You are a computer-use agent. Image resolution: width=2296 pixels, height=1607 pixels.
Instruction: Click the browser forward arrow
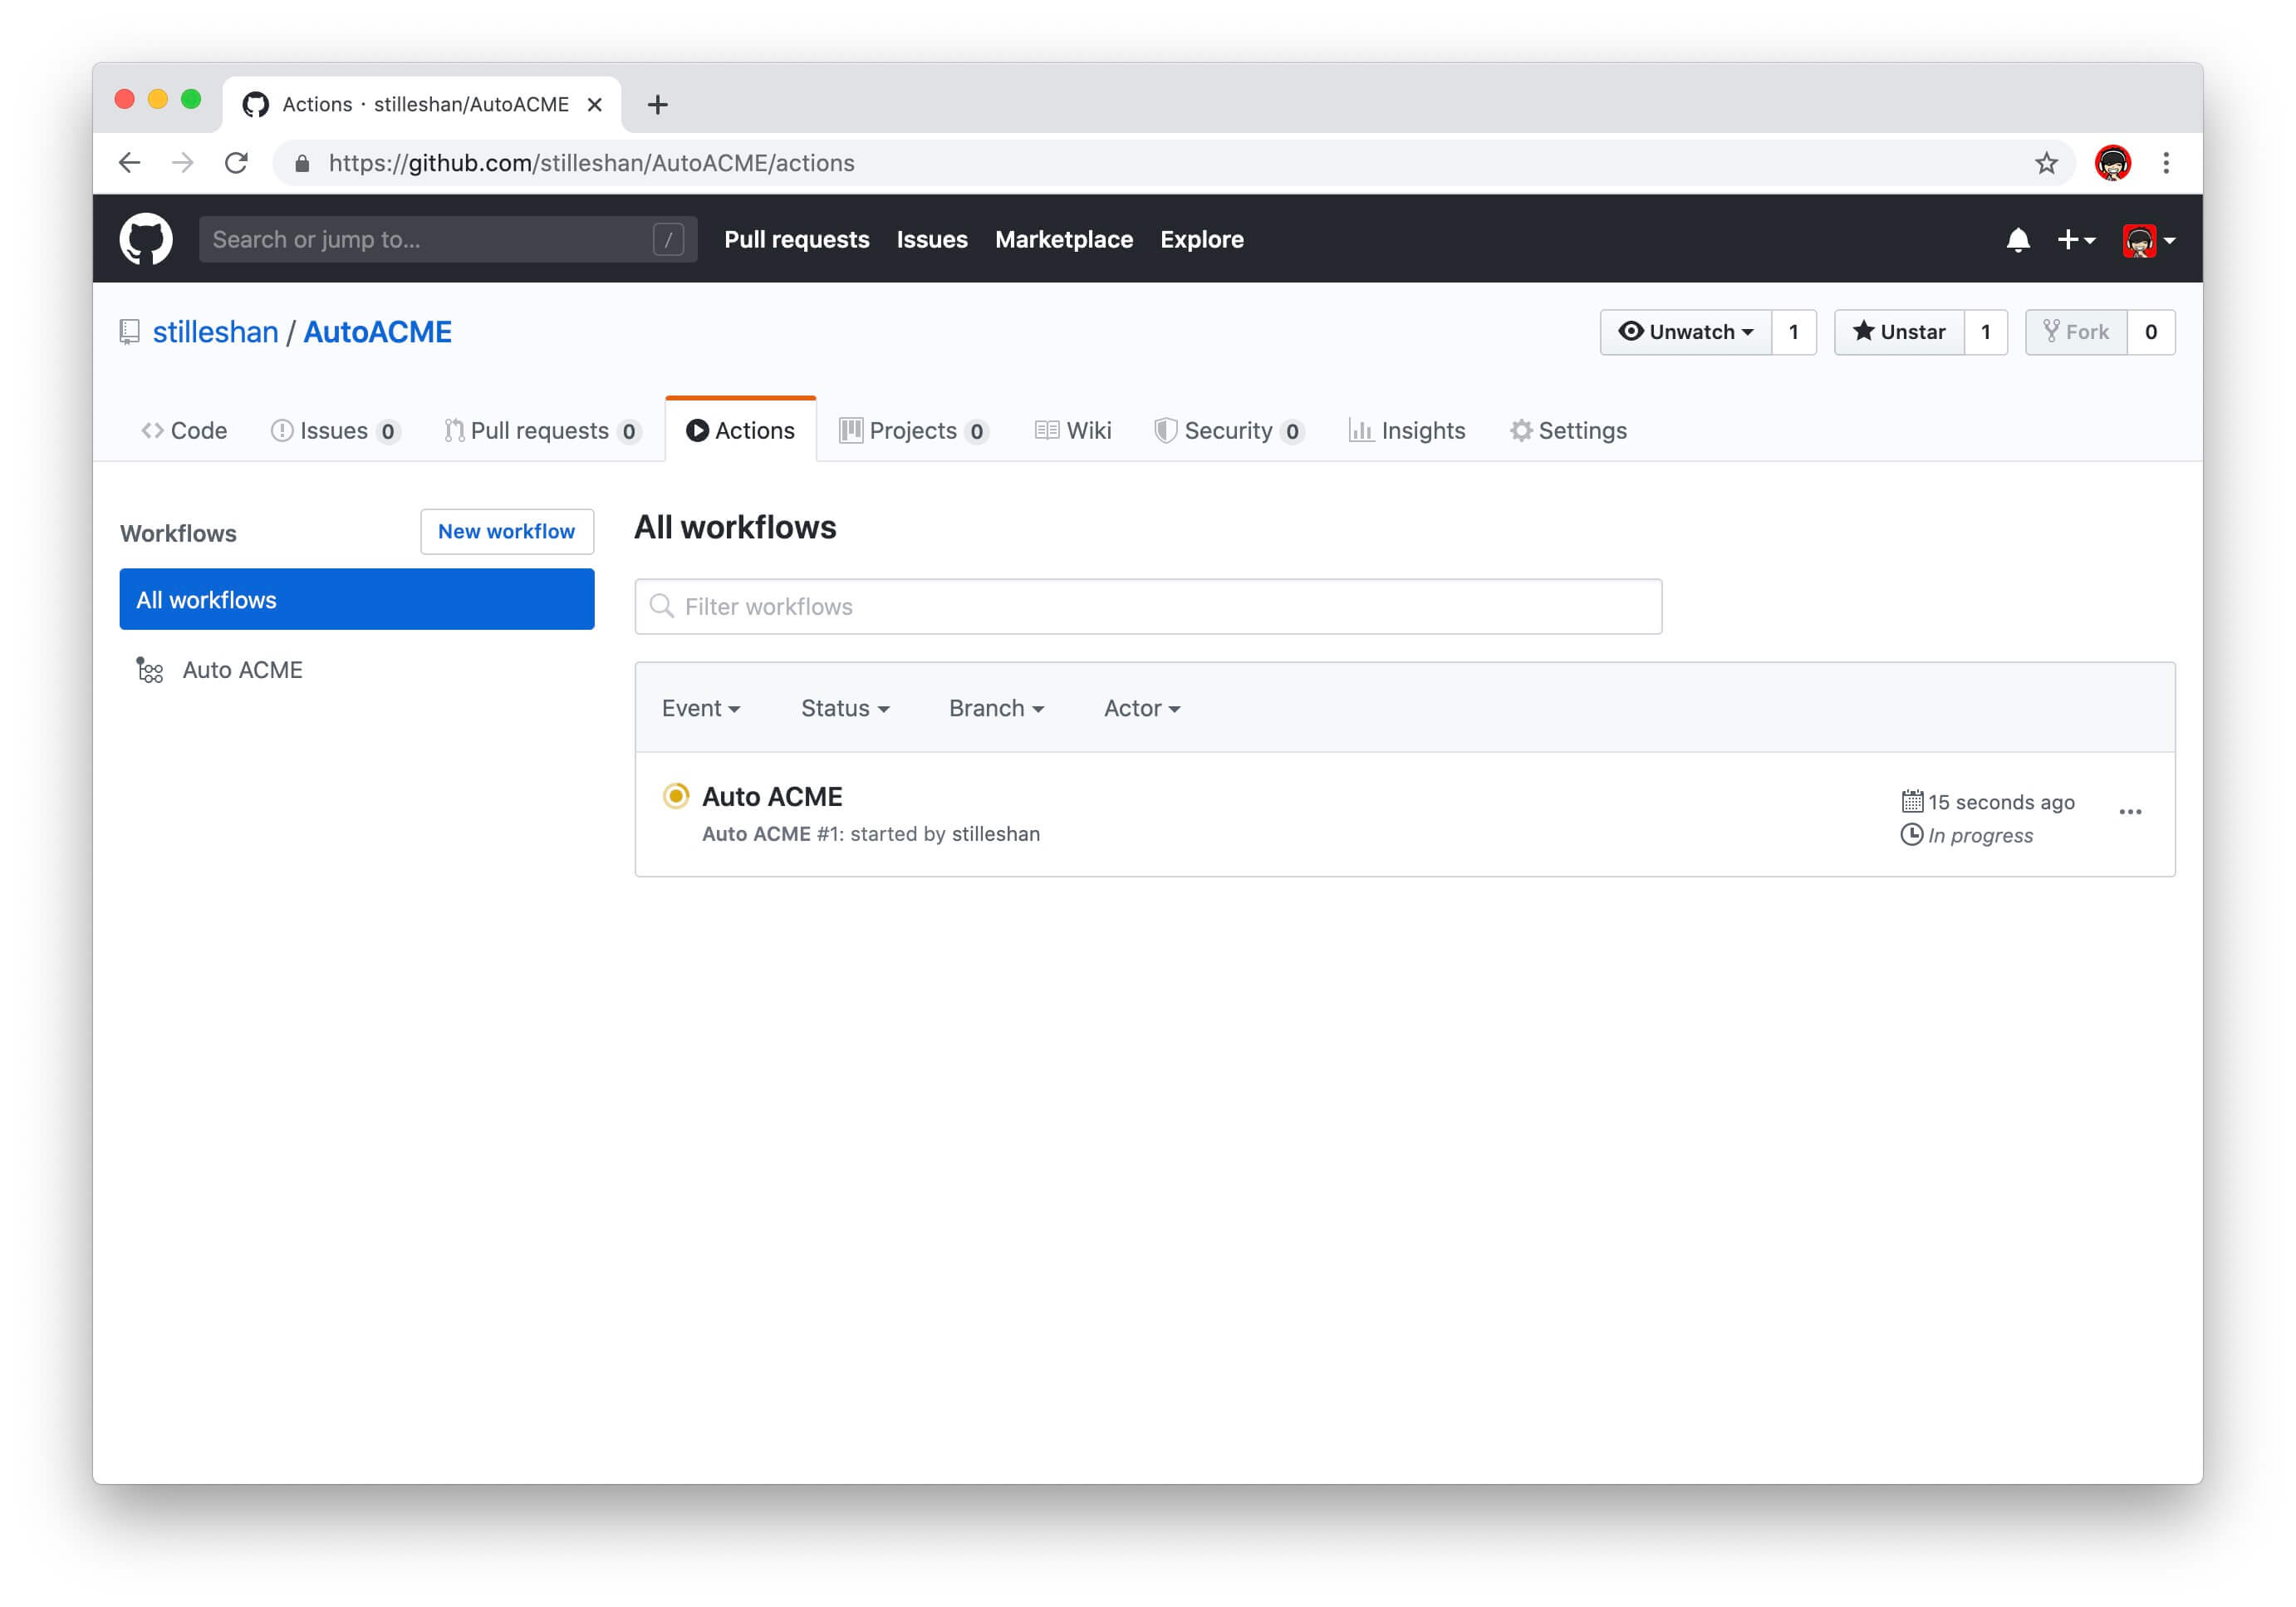point(183,163)
